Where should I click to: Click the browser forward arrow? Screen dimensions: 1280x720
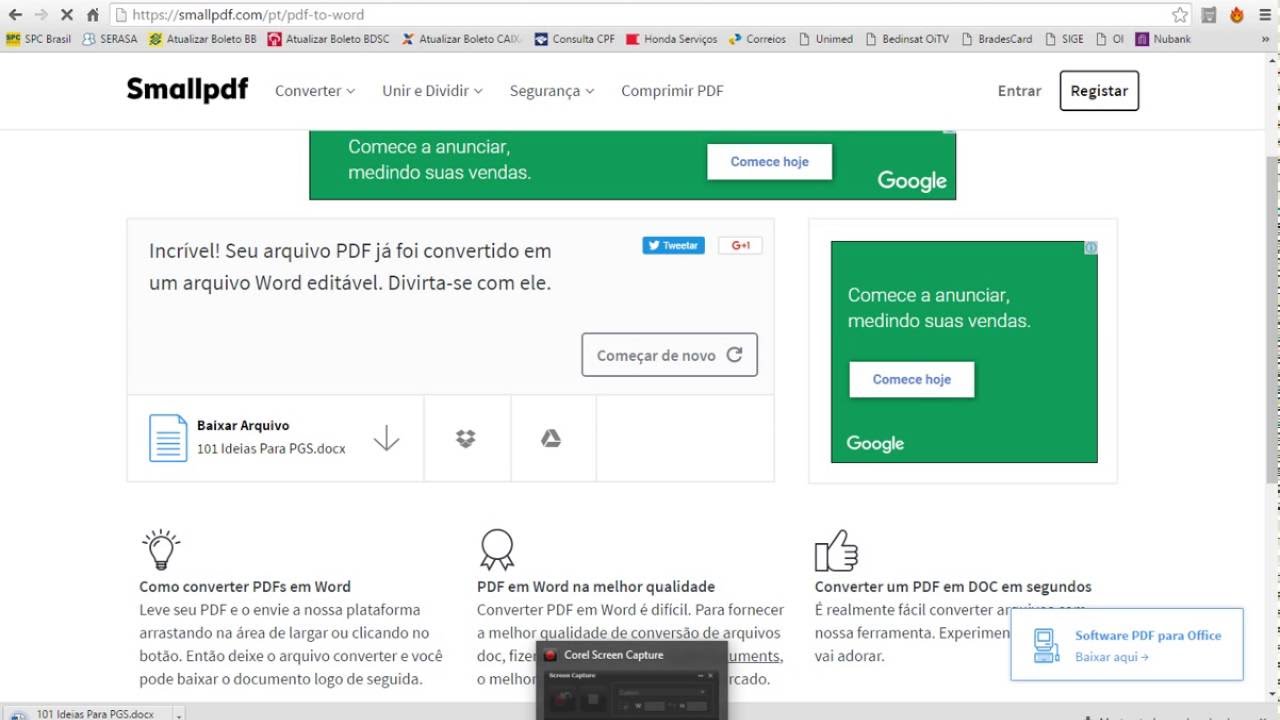pos(41,15)
